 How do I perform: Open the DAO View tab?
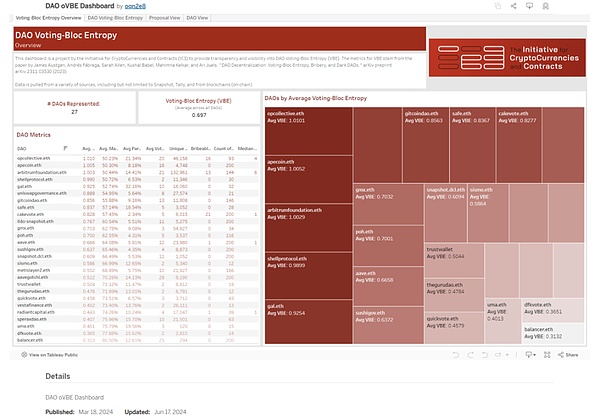(197, 18)
